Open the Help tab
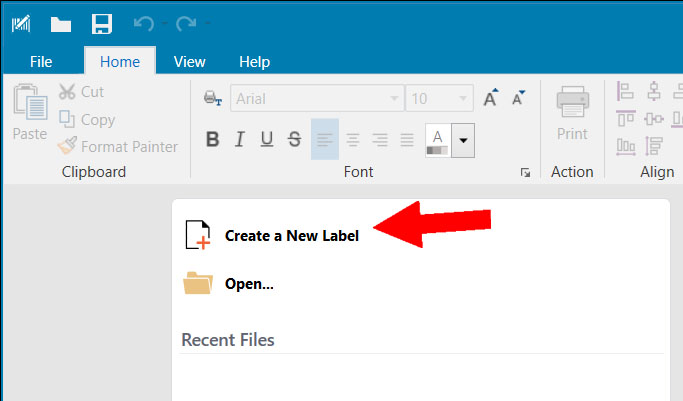 (254, 62)
